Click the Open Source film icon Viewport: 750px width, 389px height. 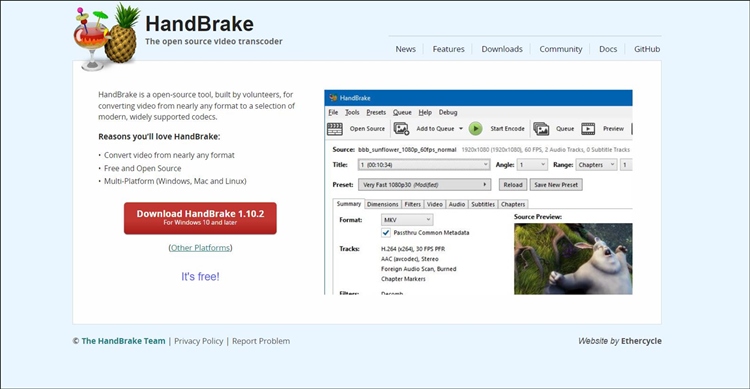pos(335,129)
